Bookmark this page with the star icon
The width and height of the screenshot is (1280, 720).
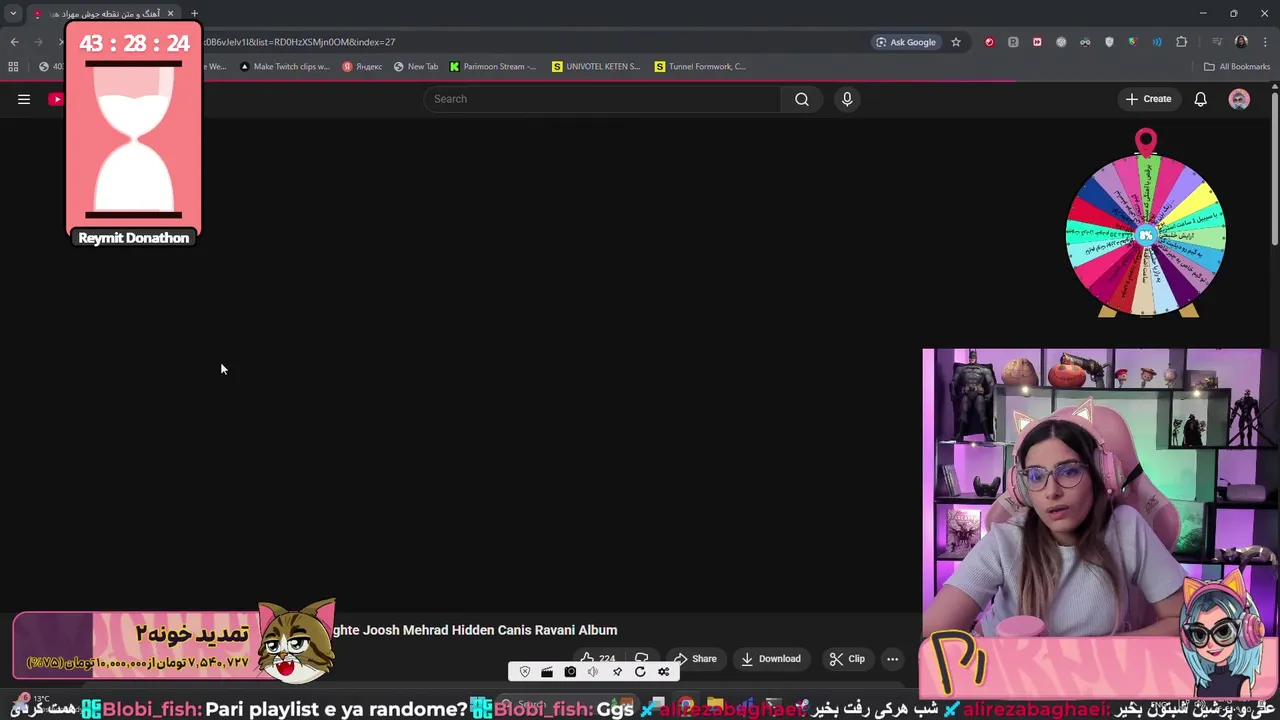(x=956, y=42)
